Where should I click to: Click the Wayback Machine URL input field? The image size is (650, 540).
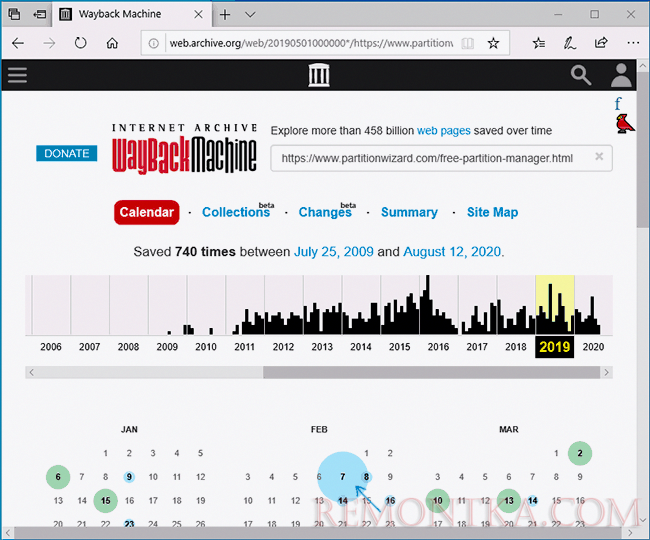(x=430, y=158)
